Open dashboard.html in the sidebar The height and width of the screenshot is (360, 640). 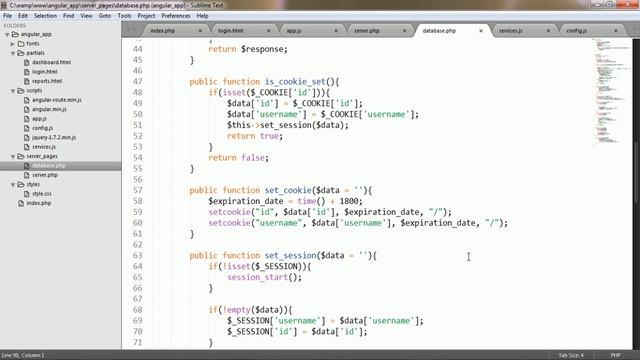pyautogui.click(x=51, y=62)
